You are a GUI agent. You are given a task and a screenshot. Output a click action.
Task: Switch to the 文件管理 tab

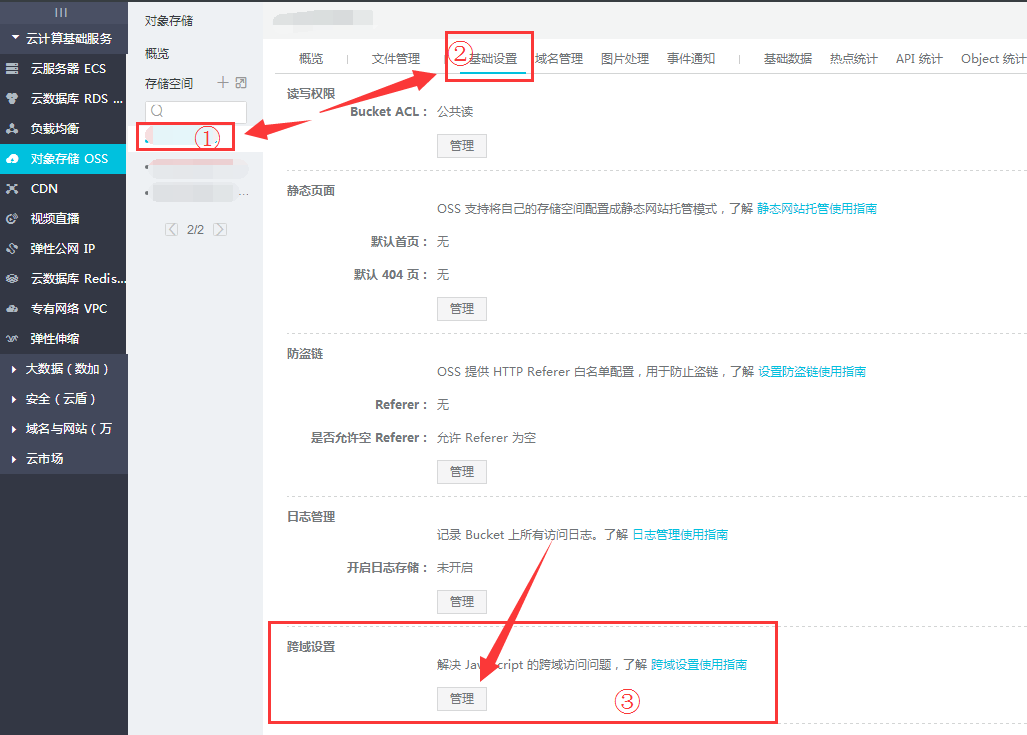click(395, 59)
